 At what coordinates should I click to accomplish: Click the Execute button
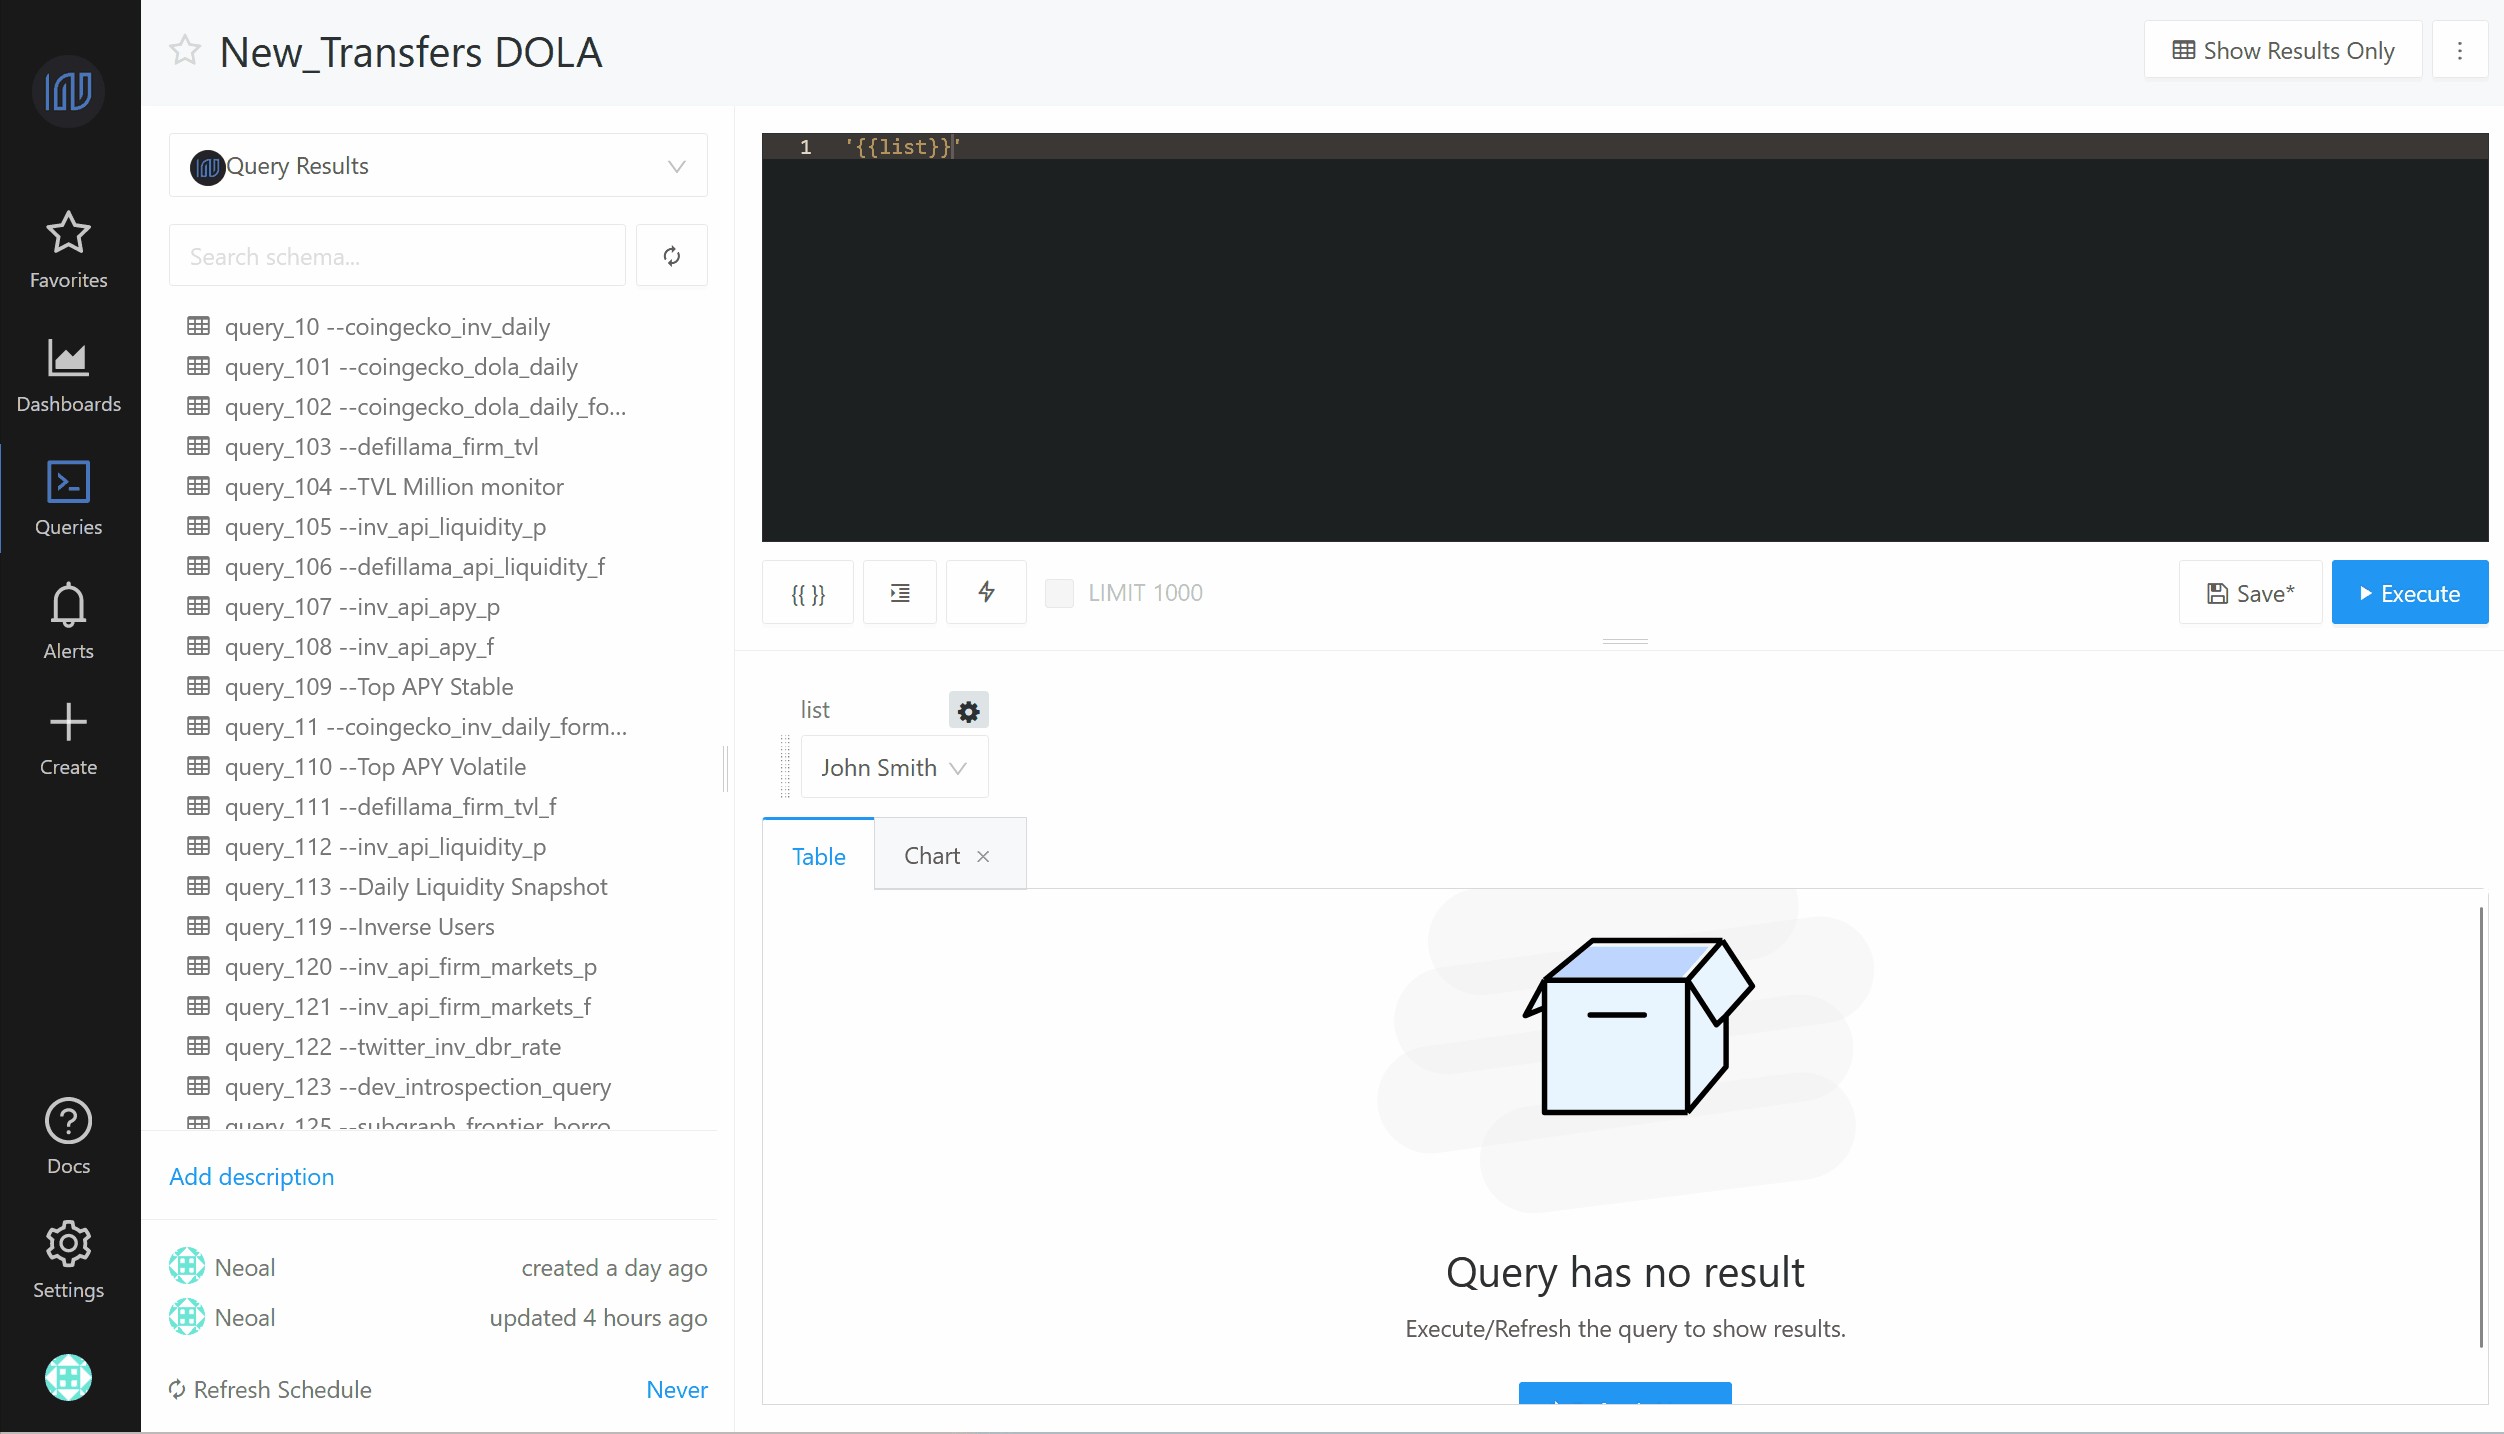coord(2409,593)
